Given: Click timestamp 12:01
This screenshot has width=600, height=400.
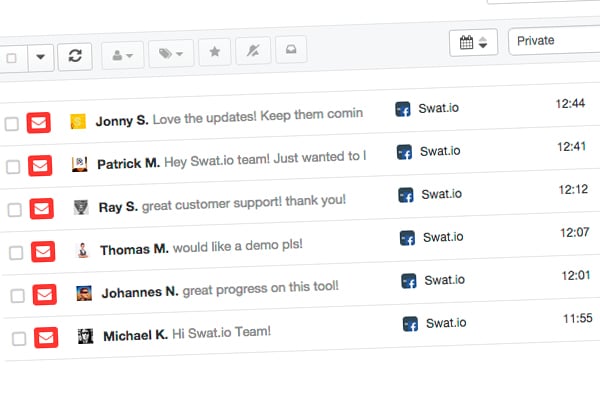Looking at the screenshot, I should point(576,275).
